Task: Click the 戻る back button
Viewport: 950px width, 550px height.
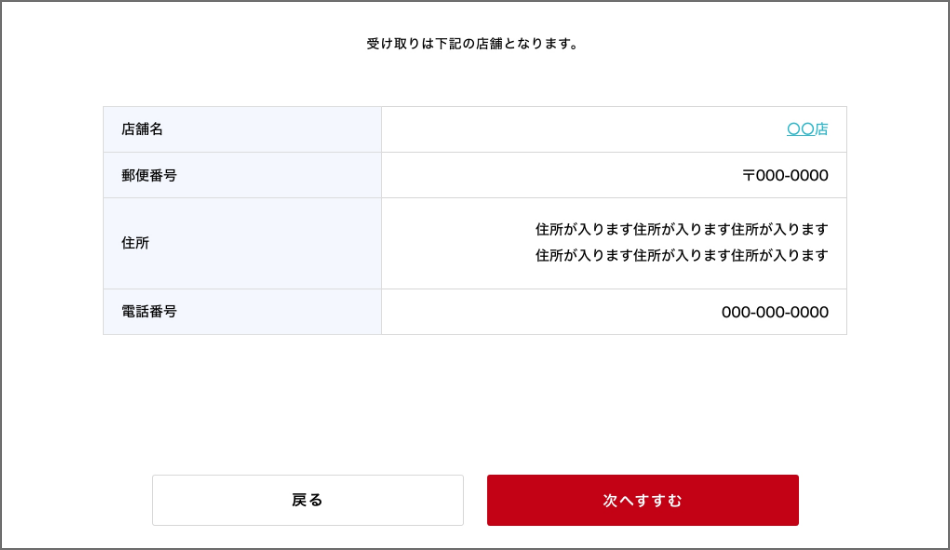Action: (307, 500)
